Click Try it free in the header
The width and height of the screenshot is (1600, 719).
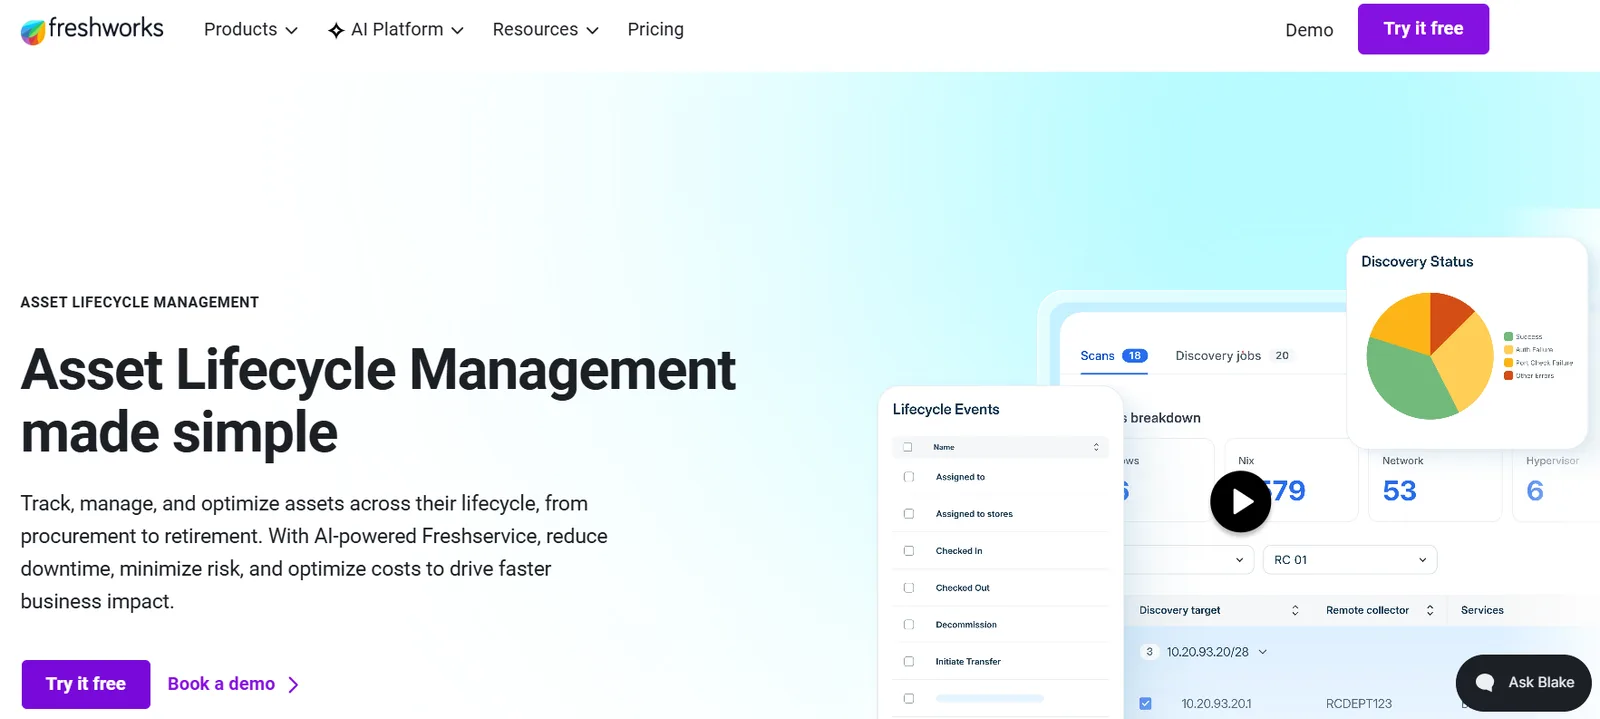[1423, 29]
